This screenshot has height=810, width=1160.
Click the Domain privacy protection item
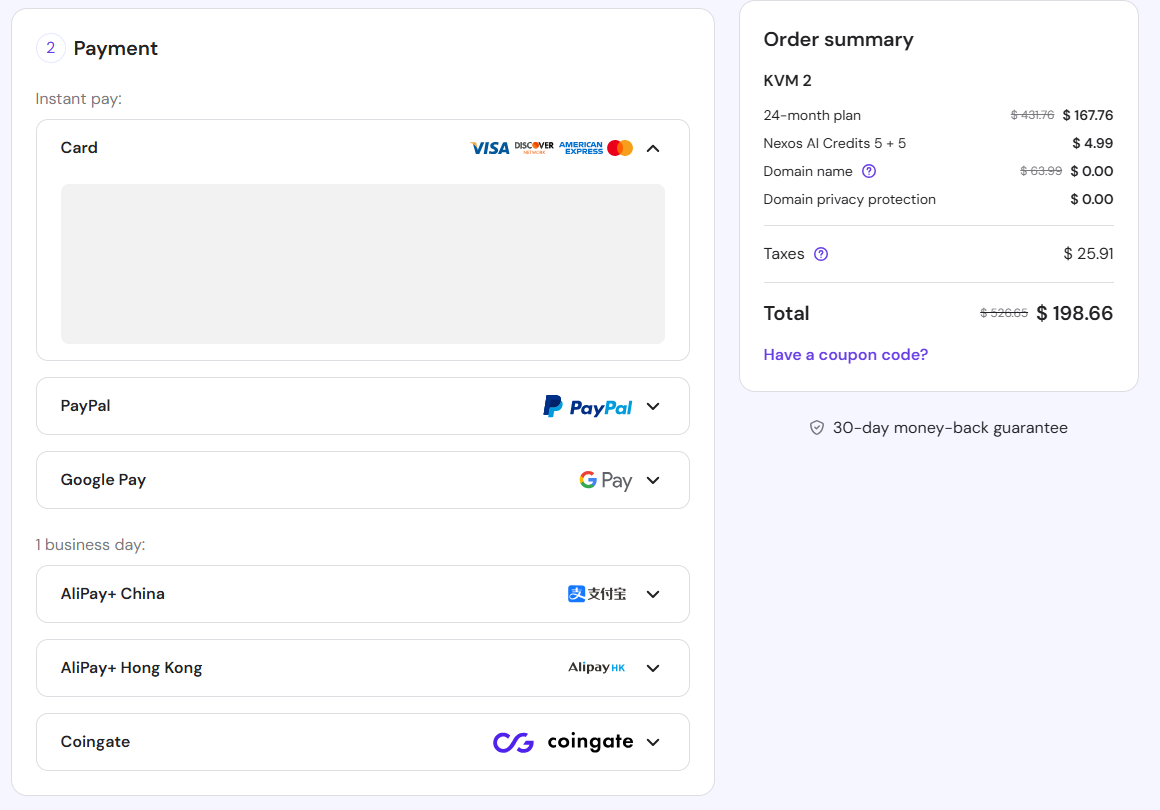[x=849, y=200]
